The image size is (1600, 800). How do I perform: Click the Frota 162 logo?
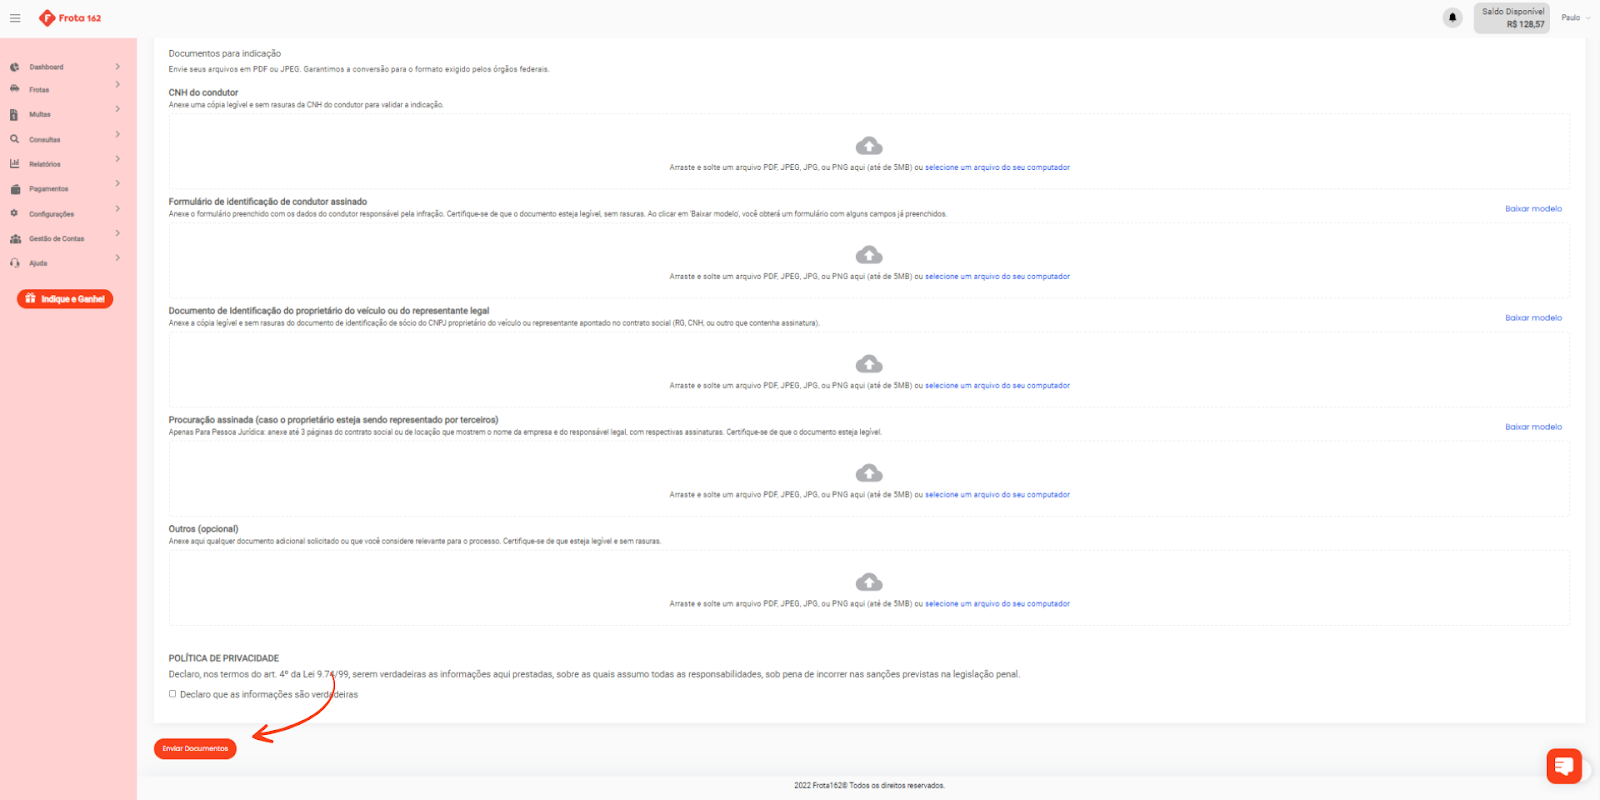point(70,18)
